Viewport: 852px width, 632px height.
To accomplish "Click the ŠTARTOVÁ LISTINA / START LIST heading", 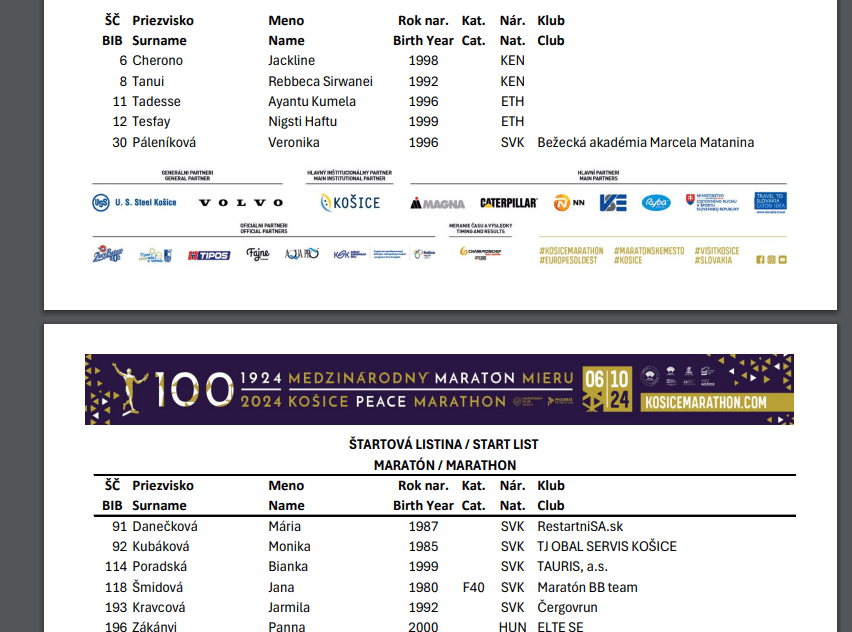I will click(443, 444).
